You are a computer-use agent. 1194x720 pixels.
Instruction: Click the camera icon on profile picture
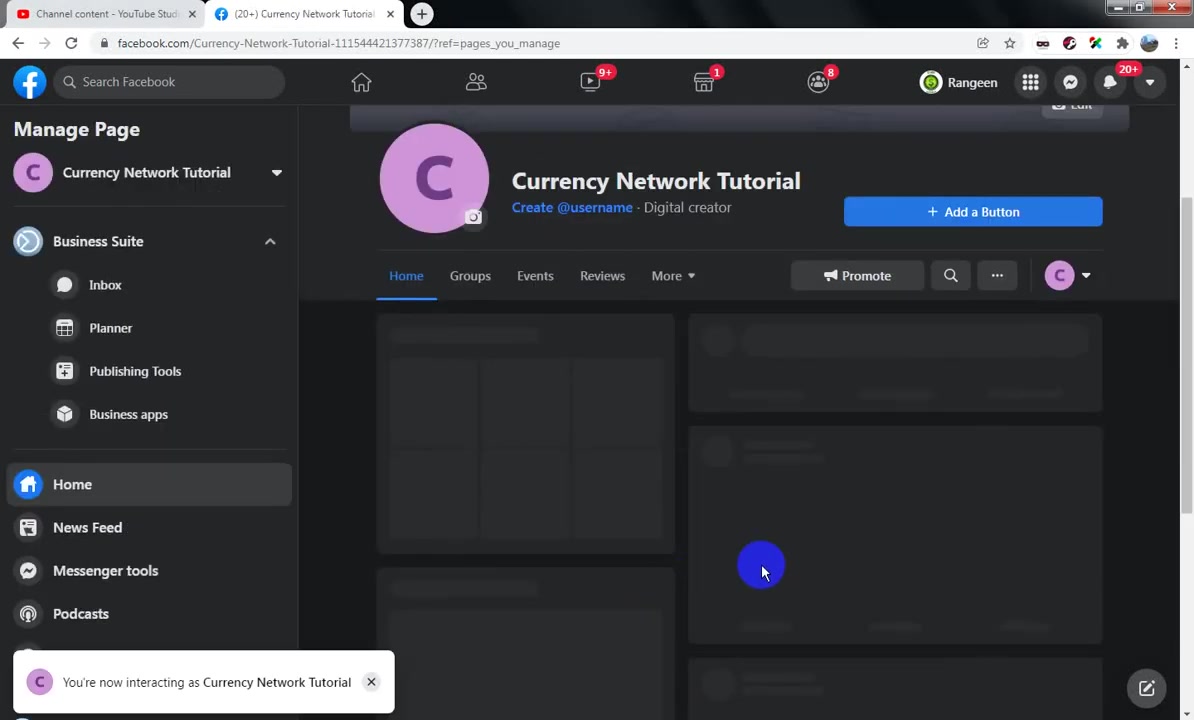pos(474,217)
